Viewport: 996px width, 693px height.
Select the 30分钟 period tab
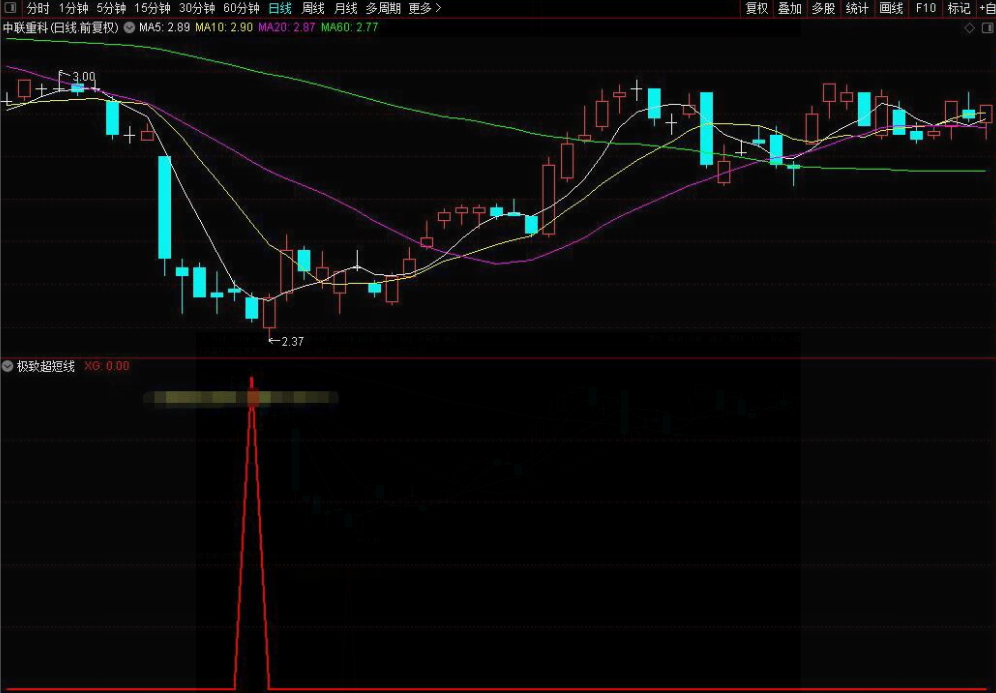pyautogui.click(x=197, y=8)
